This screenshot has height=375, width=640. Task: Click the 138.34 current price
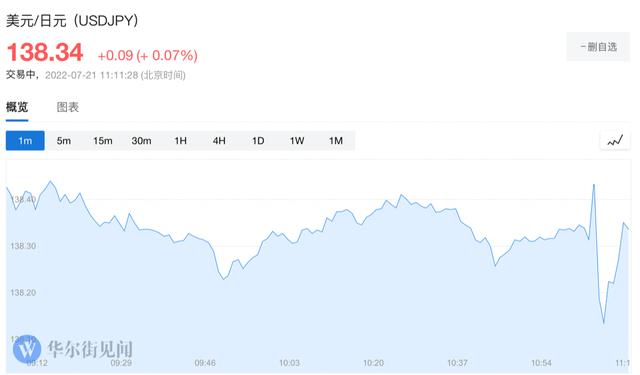coord(45,52)
